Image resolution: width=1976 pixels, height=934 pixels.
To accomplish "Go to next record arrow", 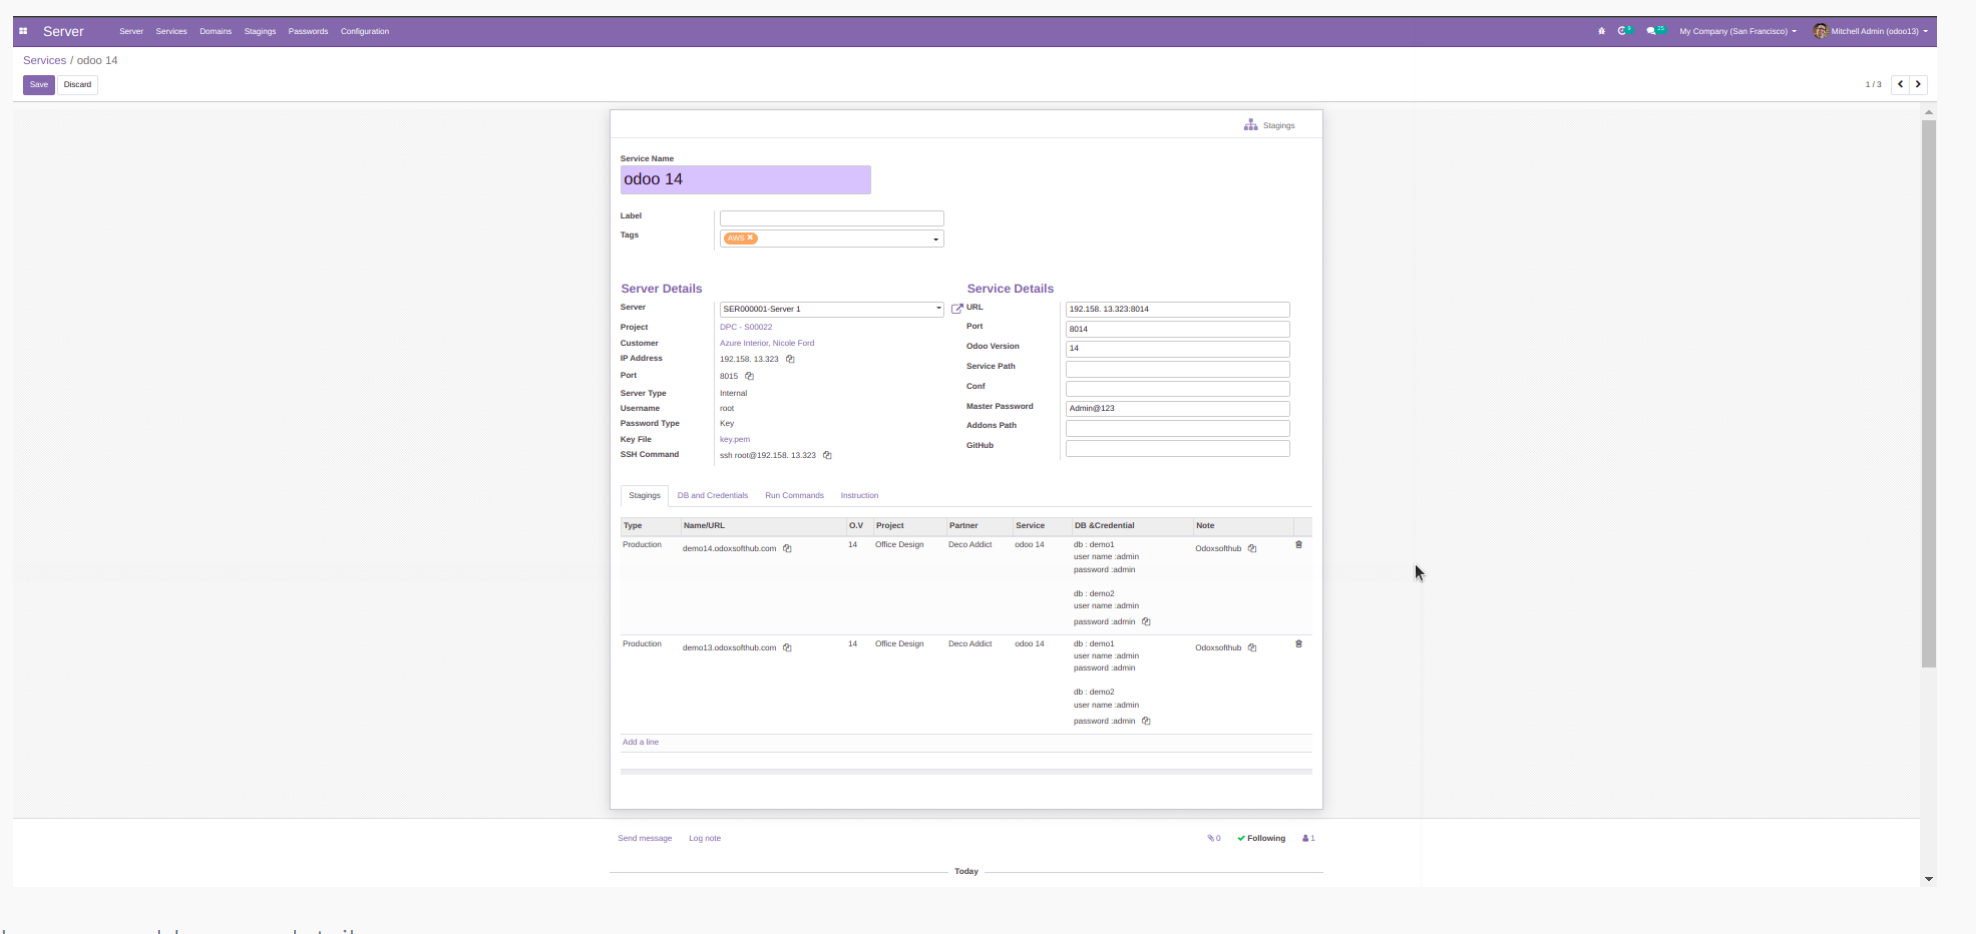I will point(1918,84).
